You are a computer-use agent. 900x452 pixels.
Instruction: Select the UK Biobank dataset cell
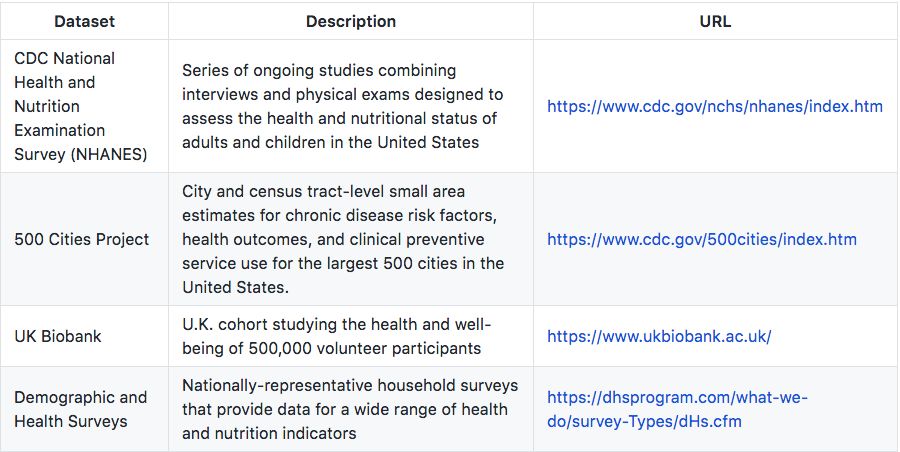[84, 336]
